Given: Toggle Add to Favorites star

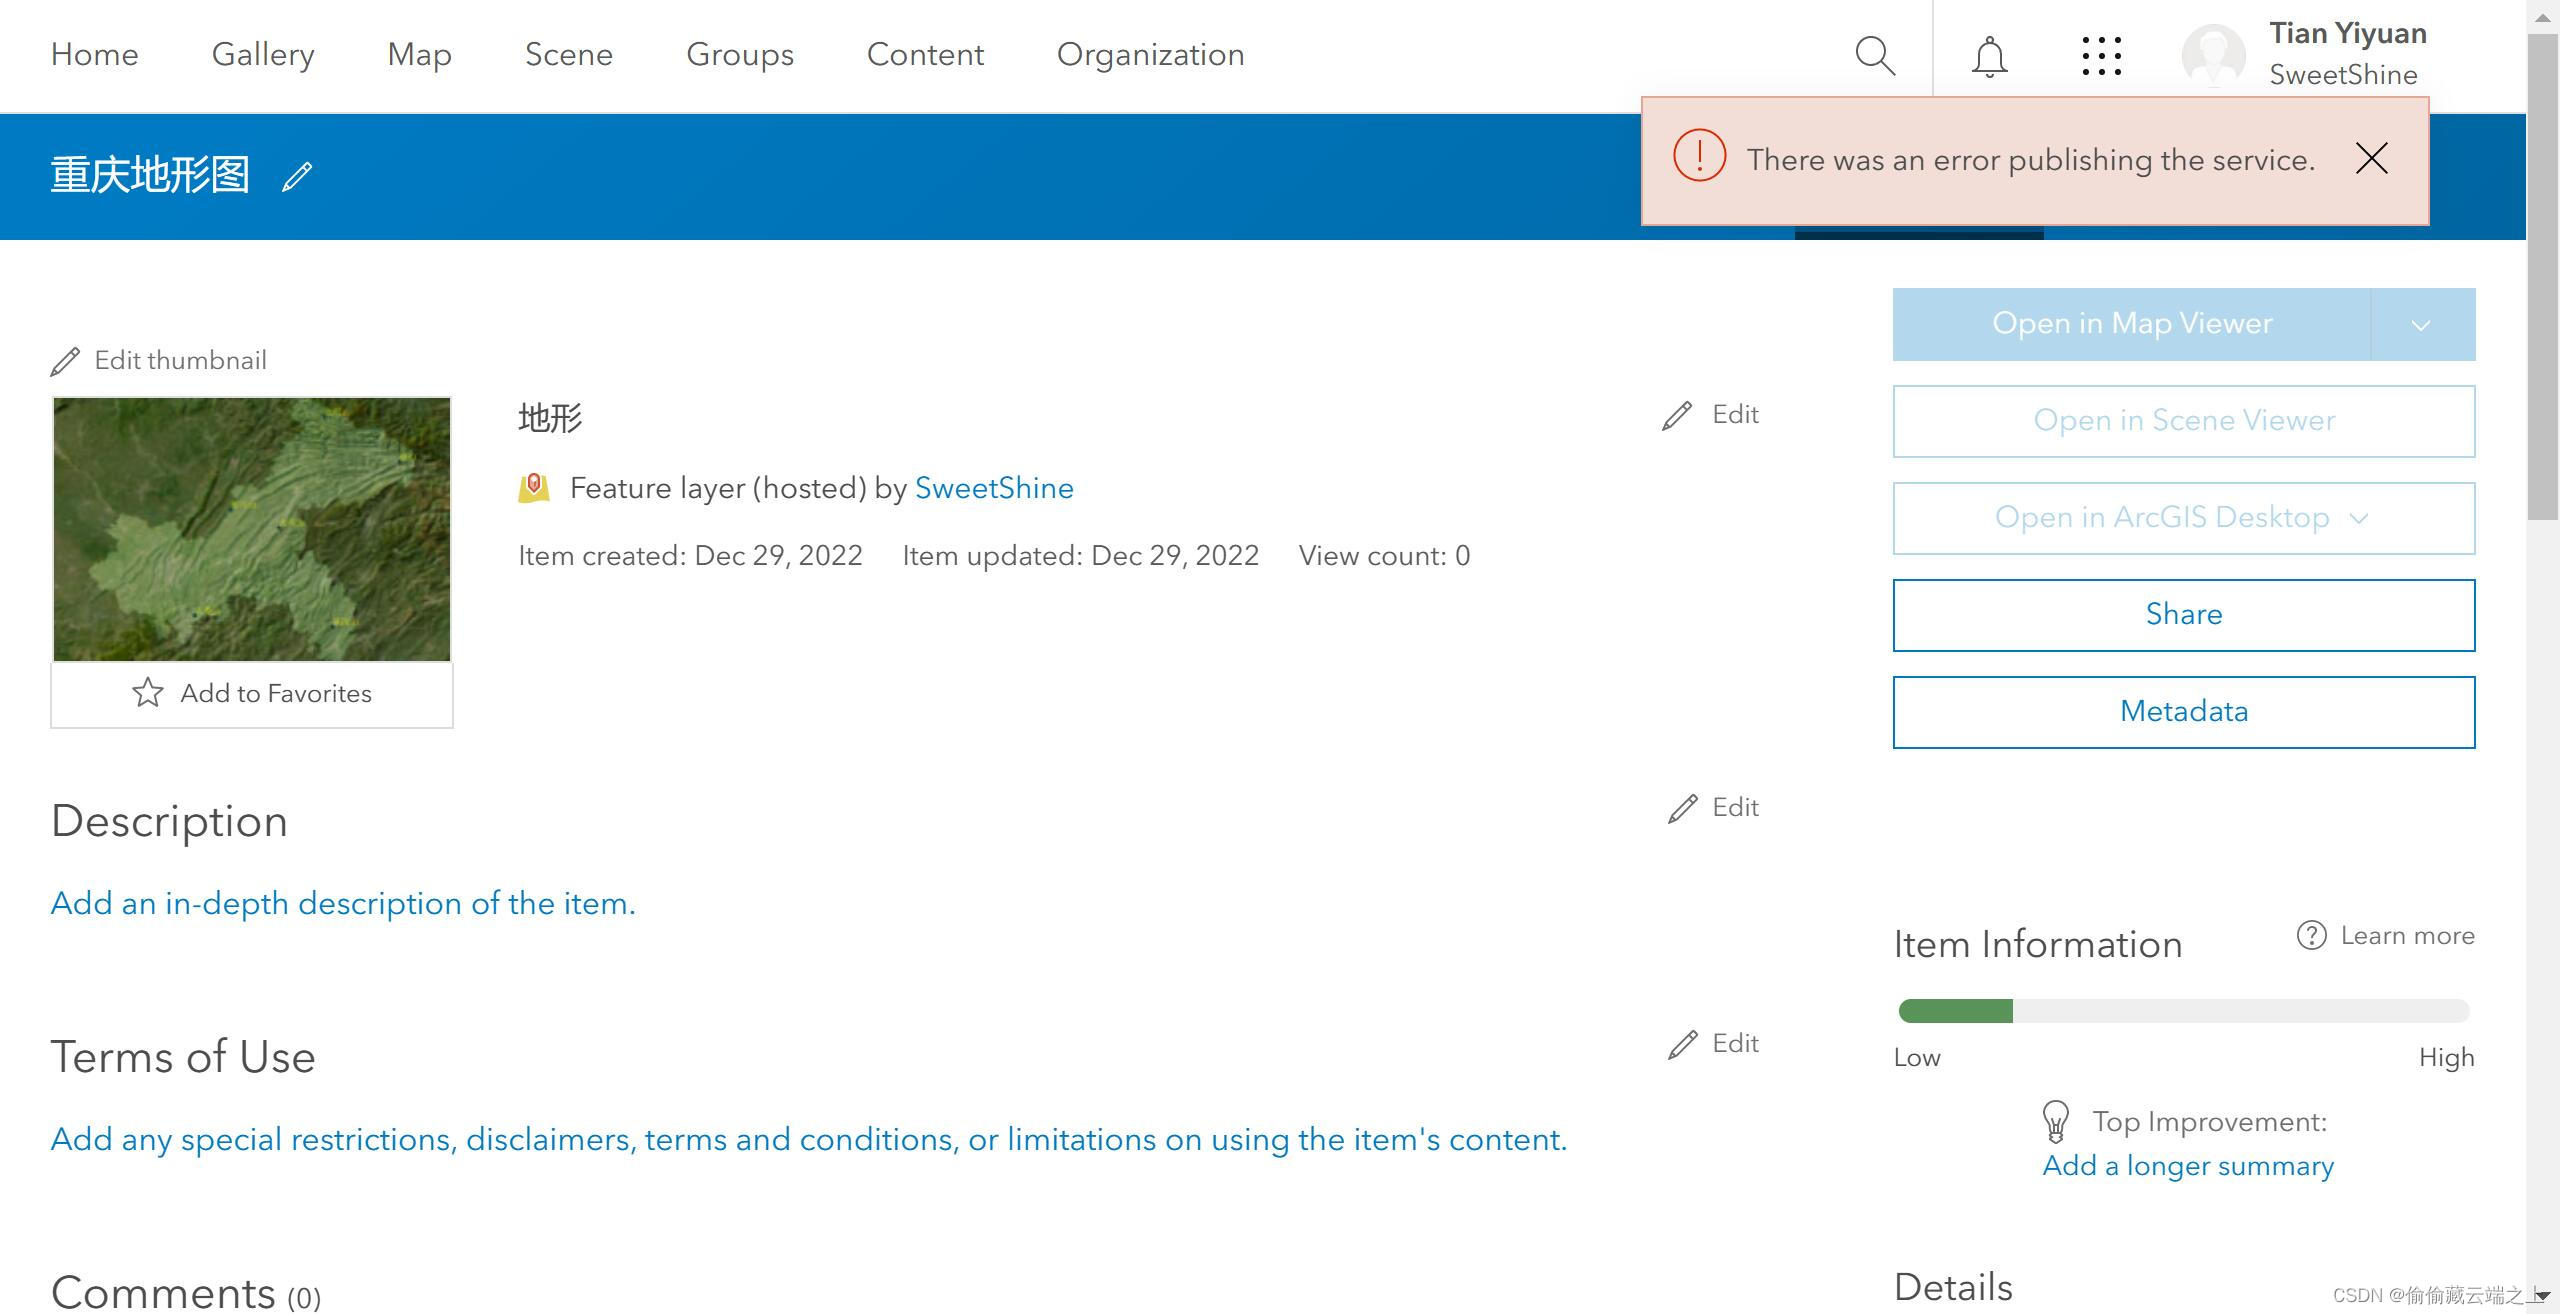Looking at the screenshot, I should click(148, 693).
